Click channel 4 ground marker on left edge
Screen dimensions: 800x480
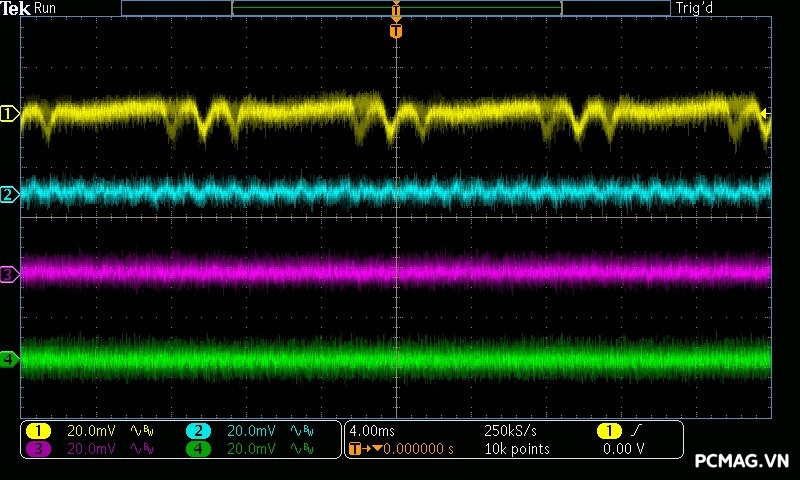coord(9,358)
